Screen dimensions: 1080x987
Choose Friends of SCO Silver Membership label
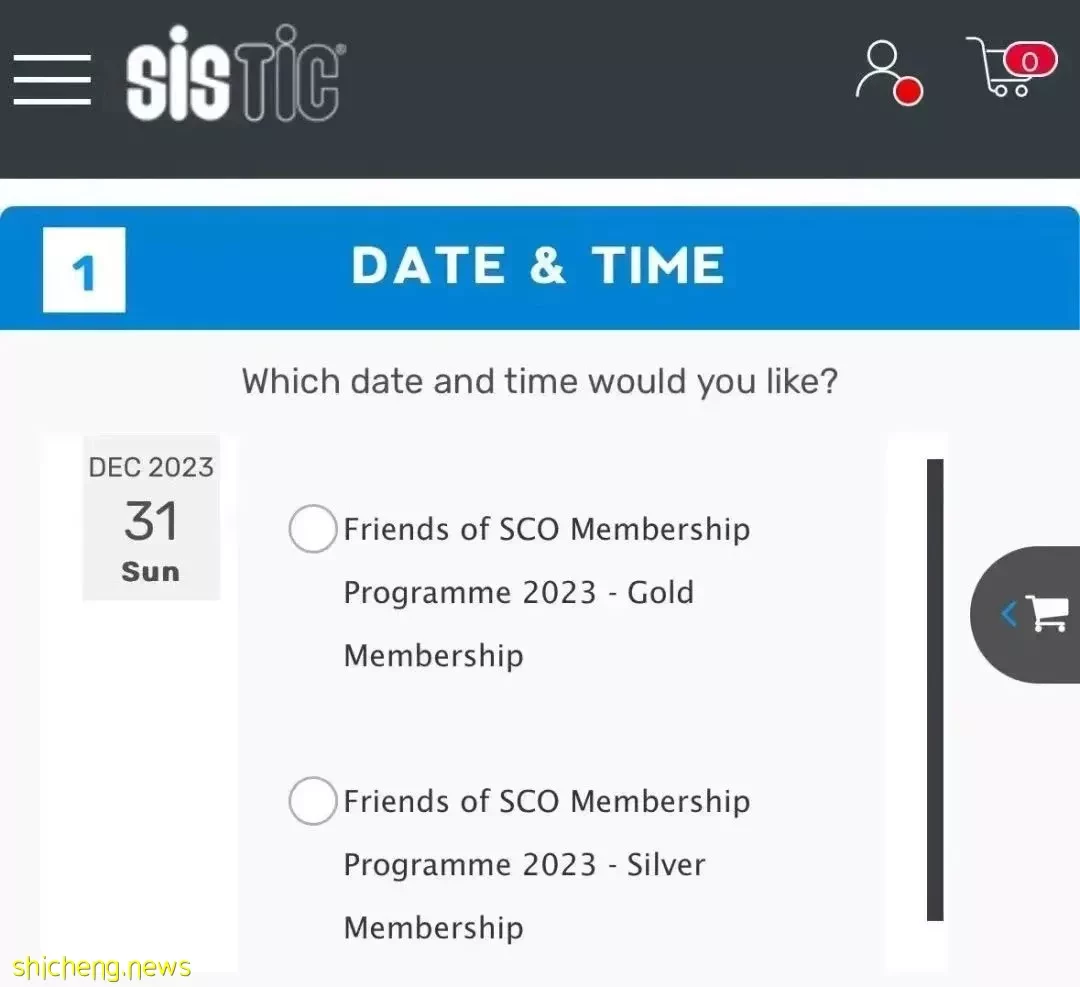[547, 864]
